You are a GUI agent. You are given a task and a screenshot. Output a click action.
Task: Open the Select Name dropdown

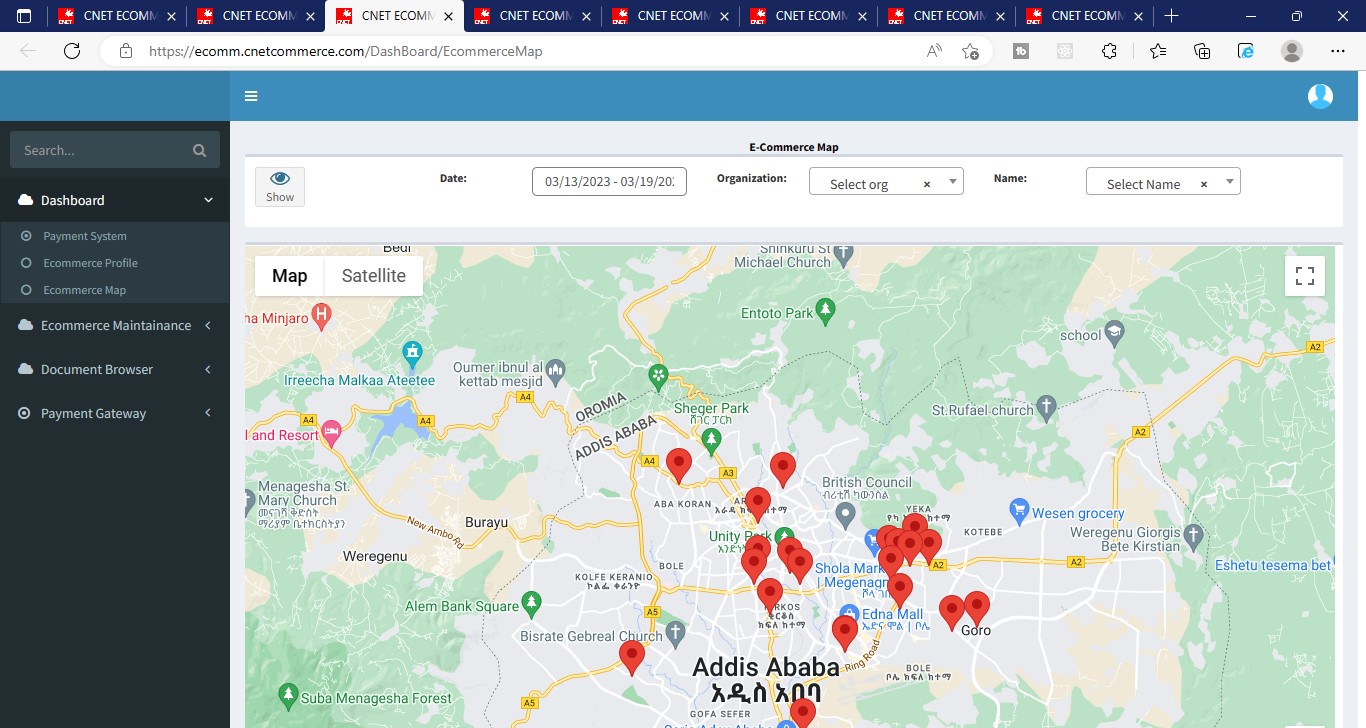pyautogui.click(x=1163, y=181)
